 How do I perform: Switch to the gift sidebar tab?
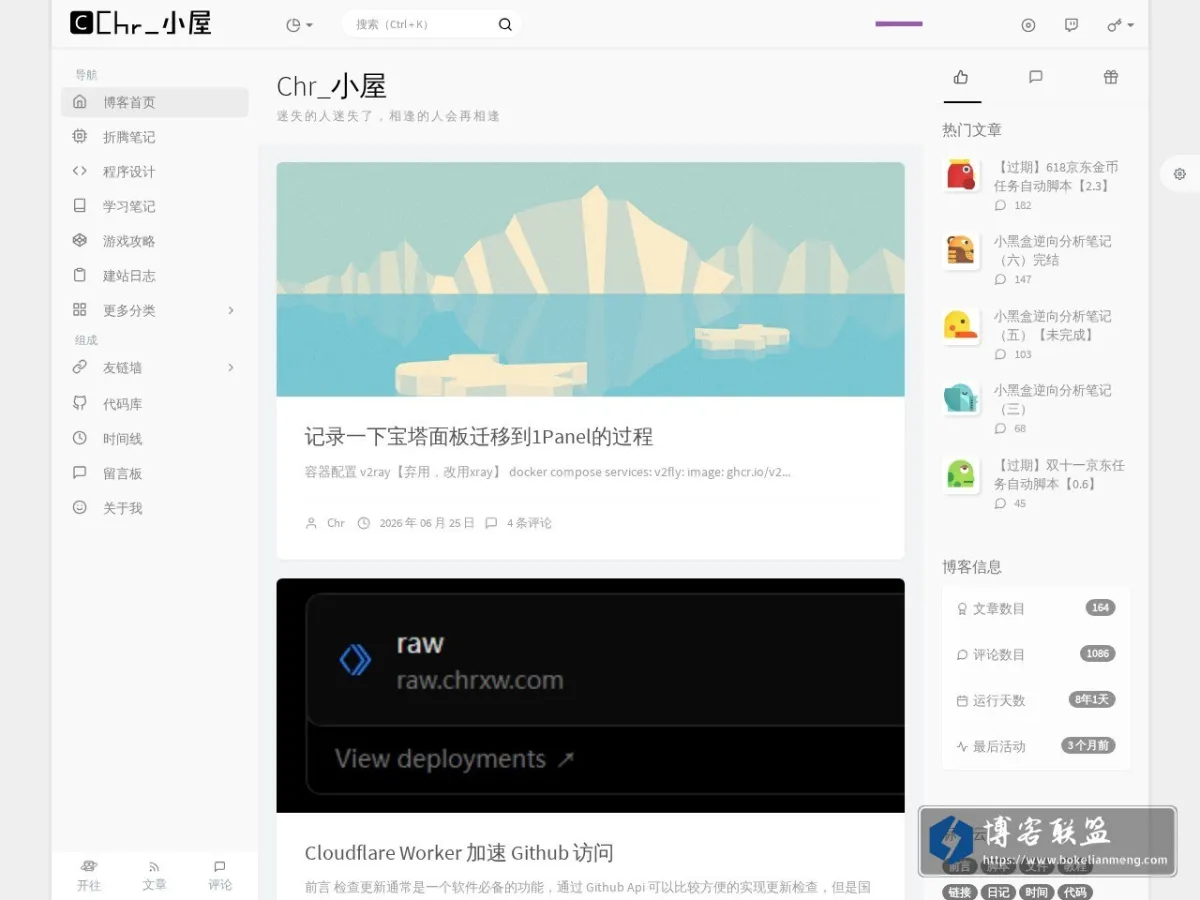pos(1111,77)
